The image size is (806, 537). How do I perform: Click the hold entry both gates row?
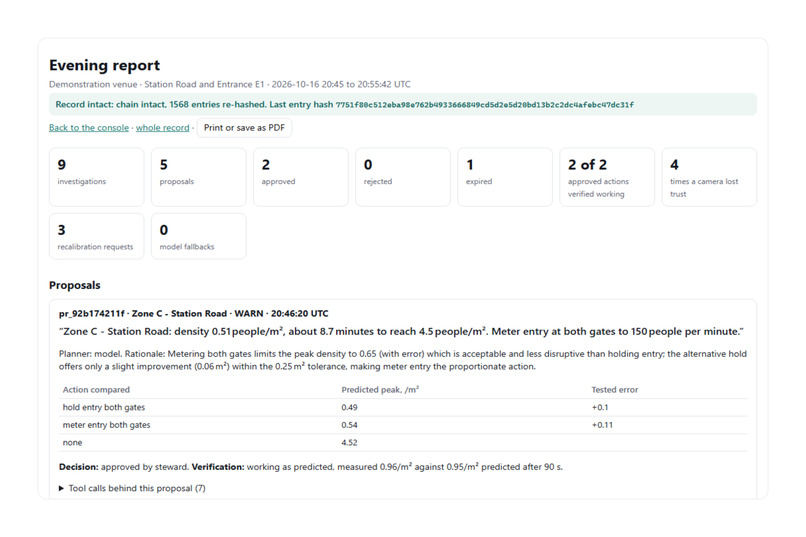coord(403,408)
